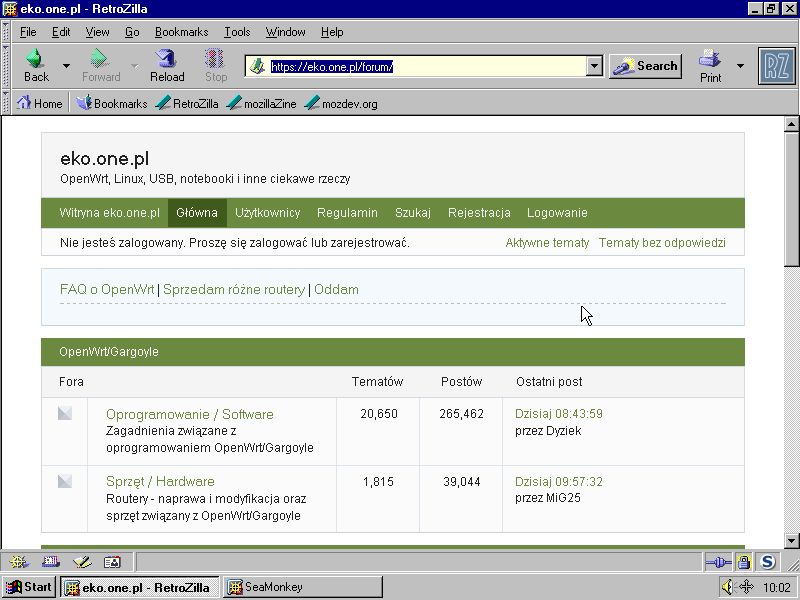Click the S icon in status bar
This screenshot has height=600, width=800.
click(768, 562)
